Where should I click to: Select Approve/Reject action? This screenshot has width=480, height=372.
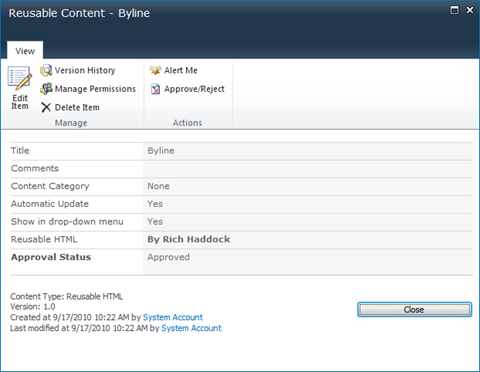(194, 89)
